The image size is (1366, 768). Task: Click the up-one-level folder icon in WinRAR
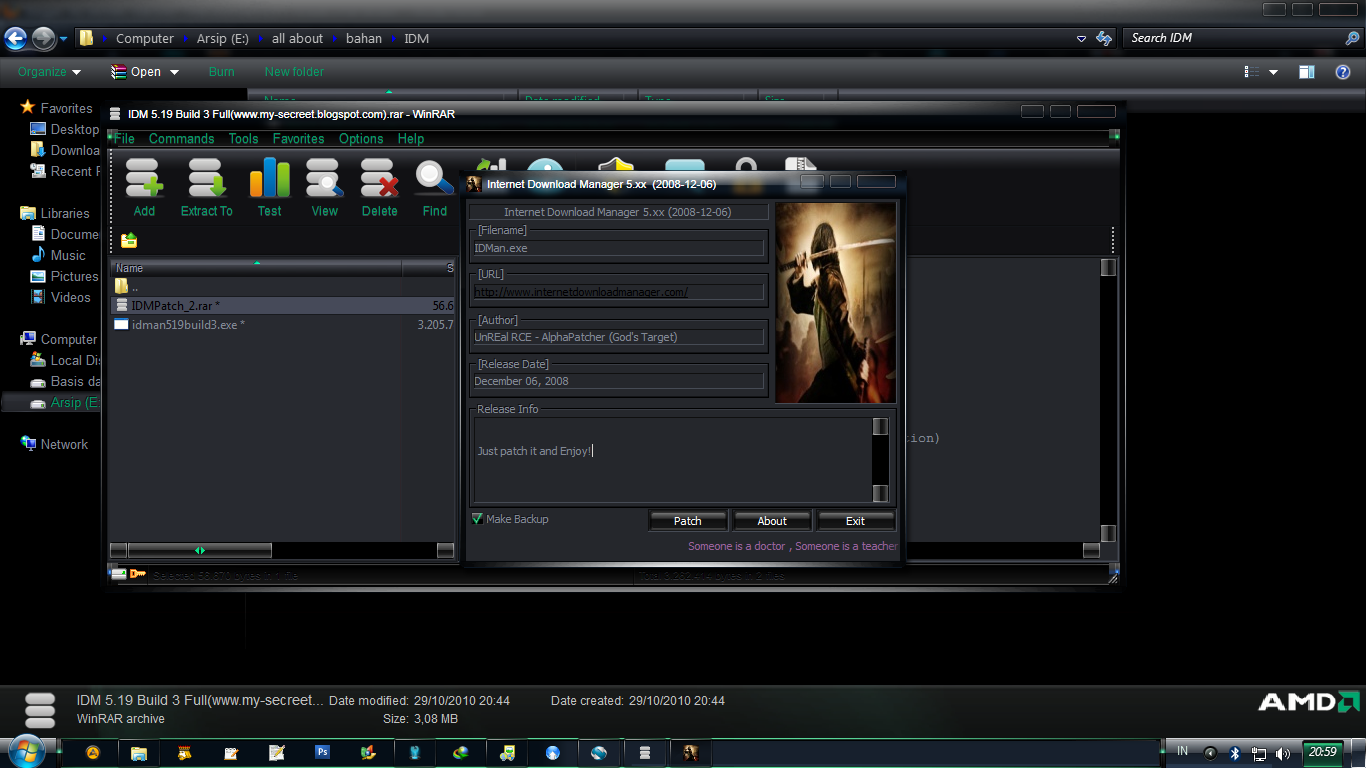129,240
